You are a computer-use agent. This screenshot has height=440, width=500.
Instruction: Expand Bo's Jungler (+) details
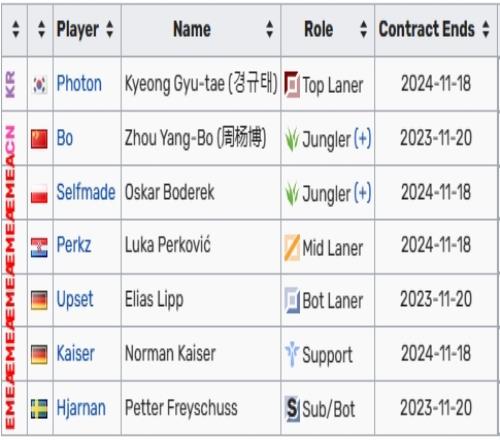point(362,138)
